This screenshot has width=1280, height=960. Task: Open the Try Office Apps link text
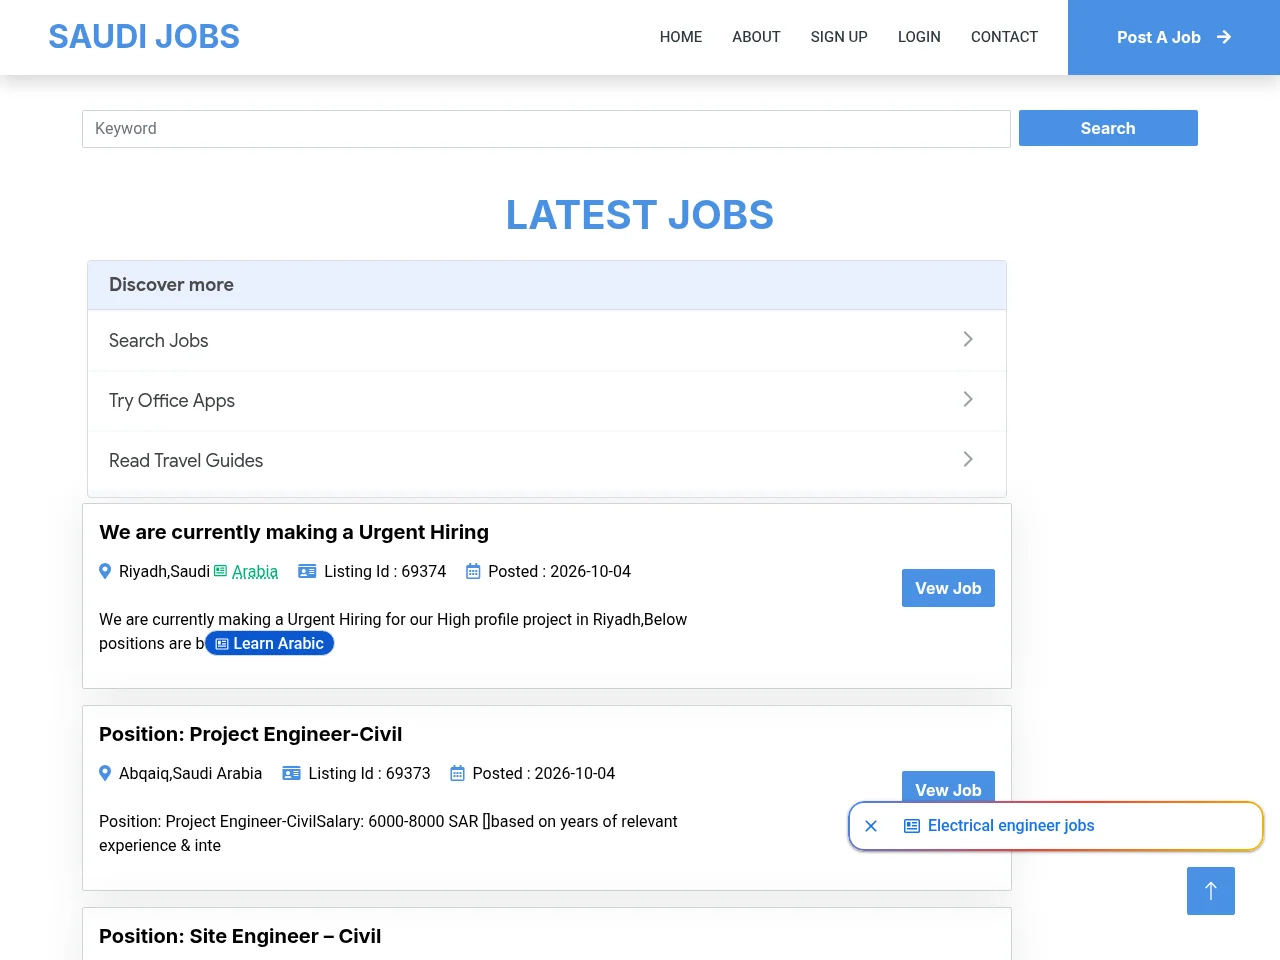coord(172,400)
